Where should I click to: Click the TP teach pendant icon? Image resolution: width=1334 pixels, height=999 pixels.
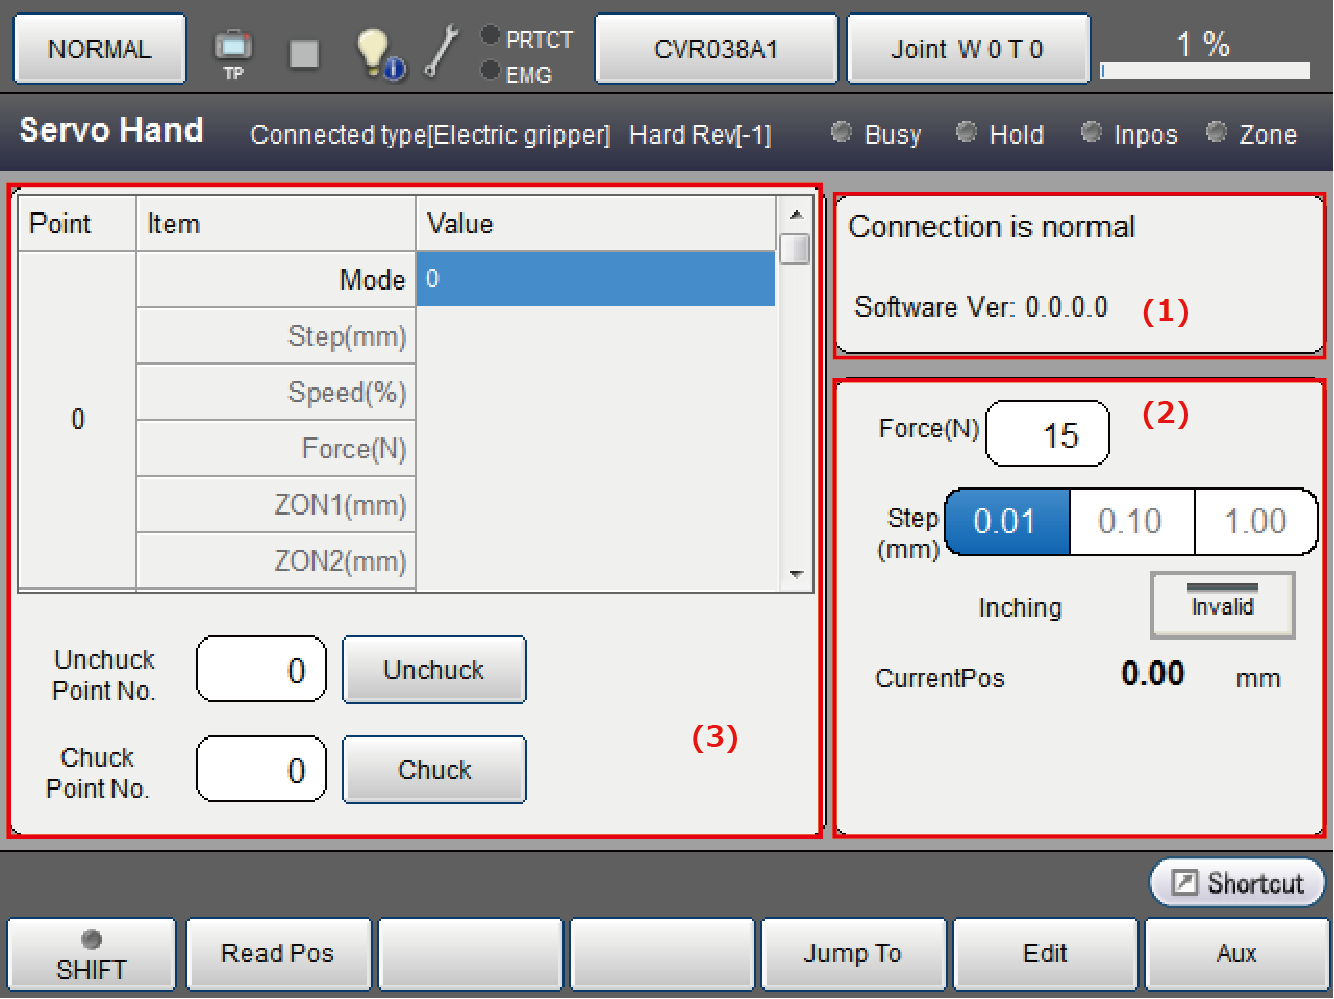click(233, 50)
